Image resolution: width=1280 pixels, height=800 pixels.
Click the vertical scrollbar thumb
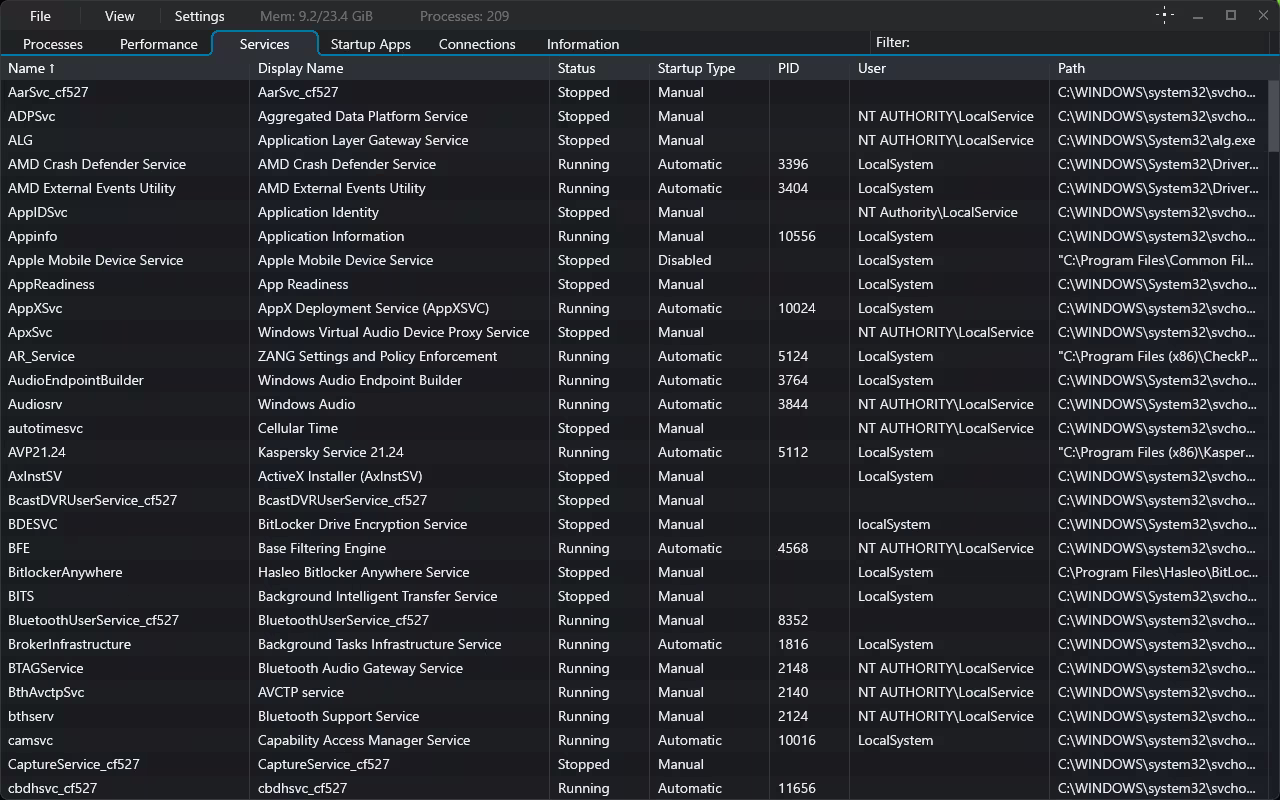tap(1274, 115)
